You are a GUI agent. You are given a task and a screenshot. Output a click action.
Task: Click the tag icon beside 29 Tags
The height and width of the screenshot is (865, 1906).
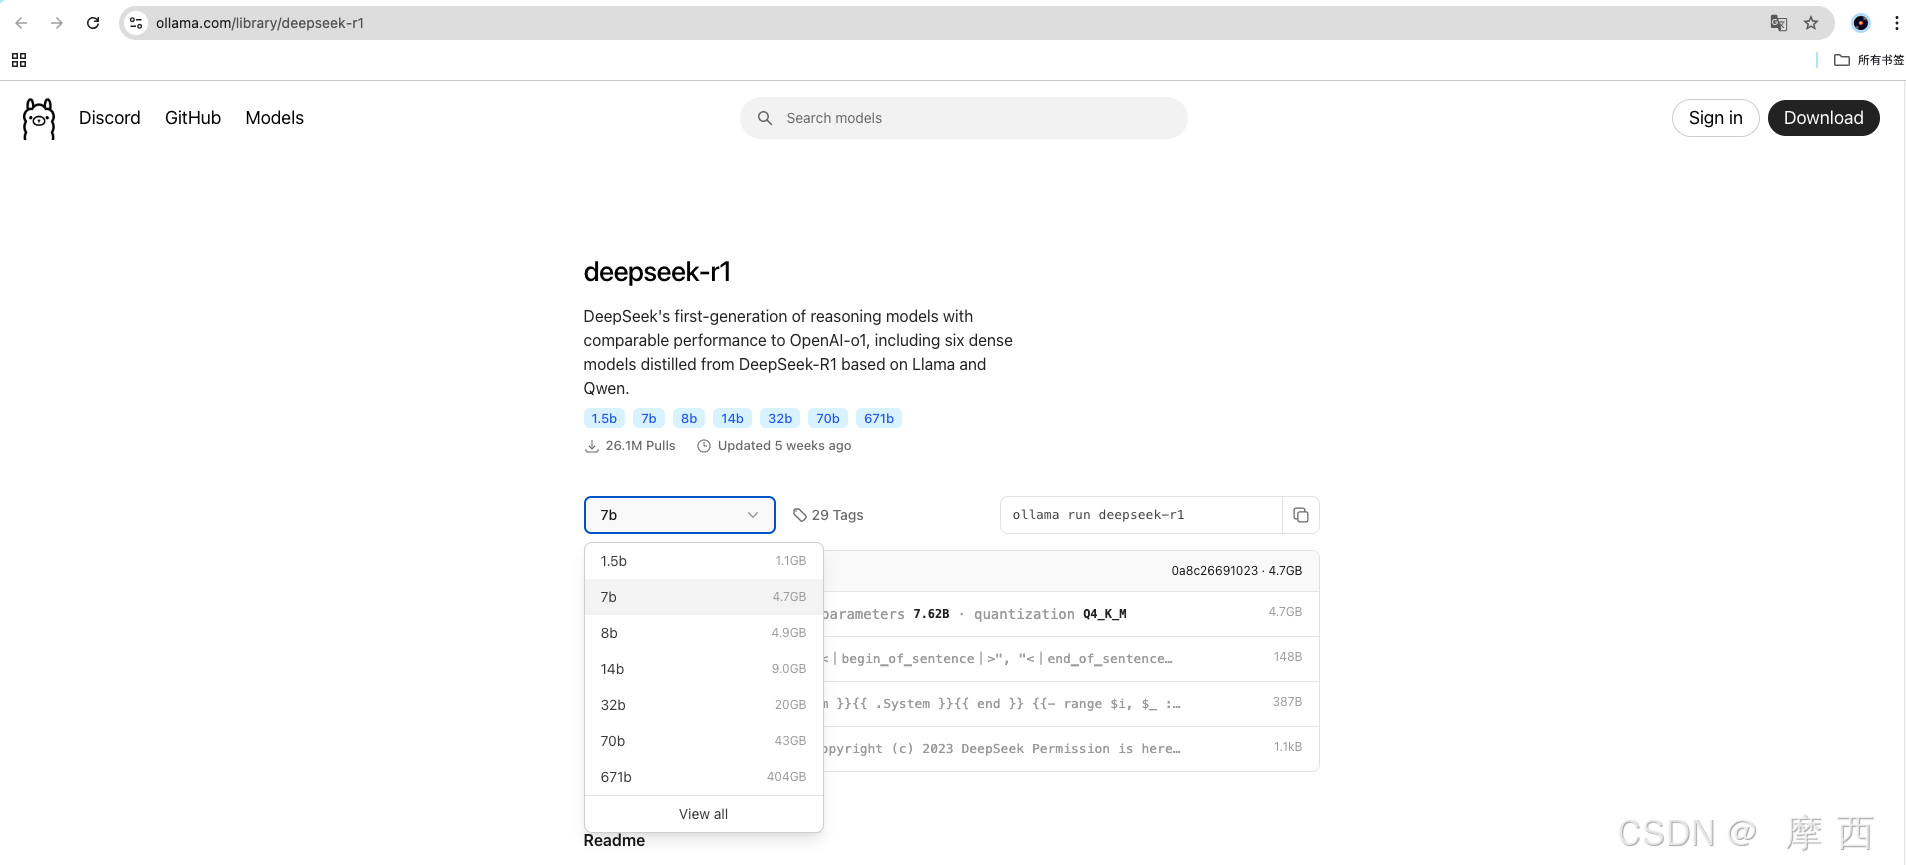[x=800, y=515]
